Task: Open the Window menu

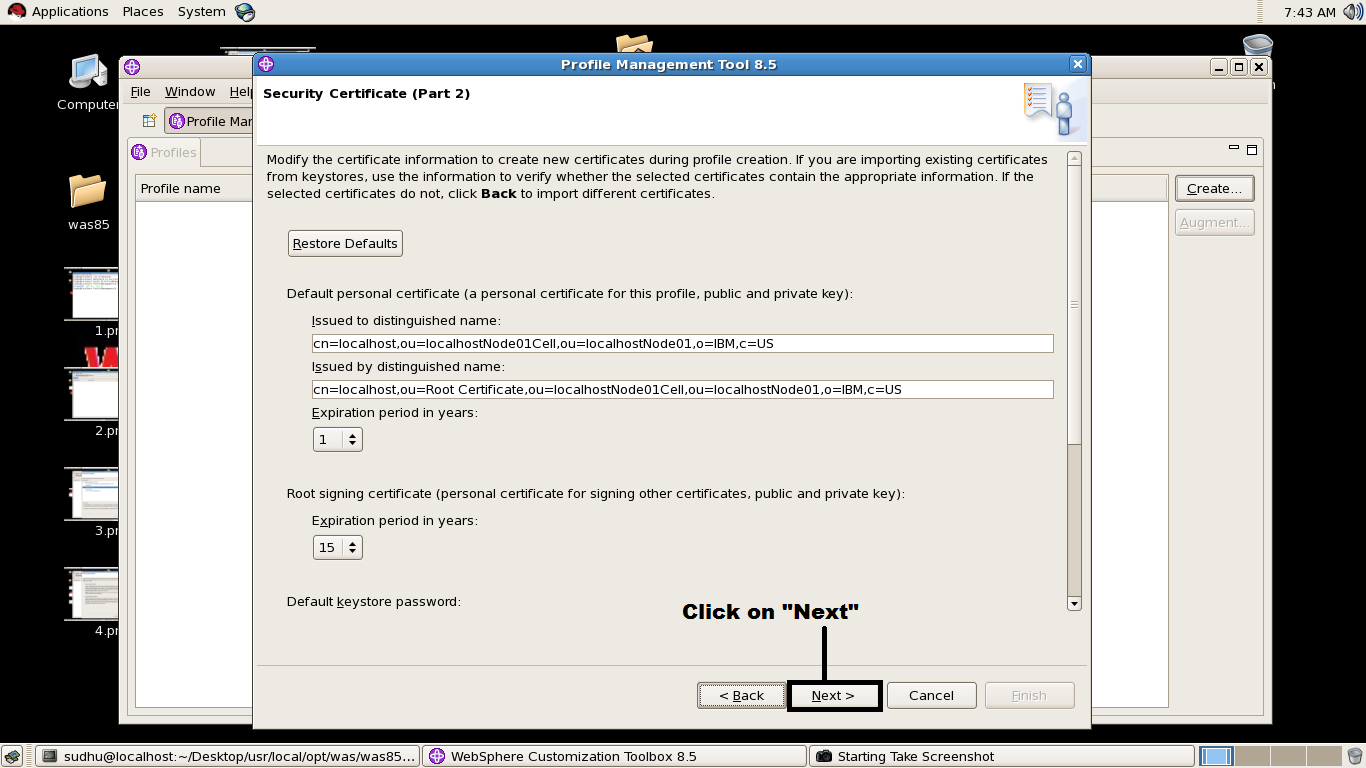Action: [x=189, y=91]
